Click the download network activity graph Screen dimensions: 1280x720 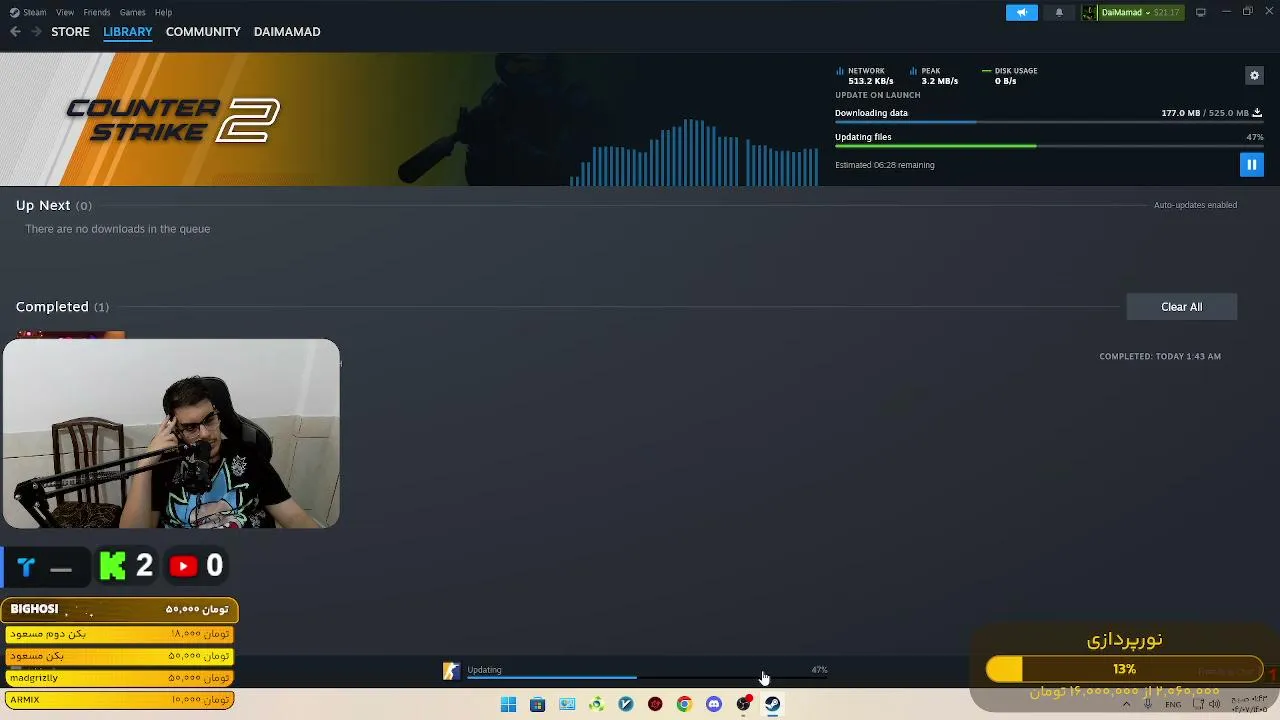tap(695, 152)
